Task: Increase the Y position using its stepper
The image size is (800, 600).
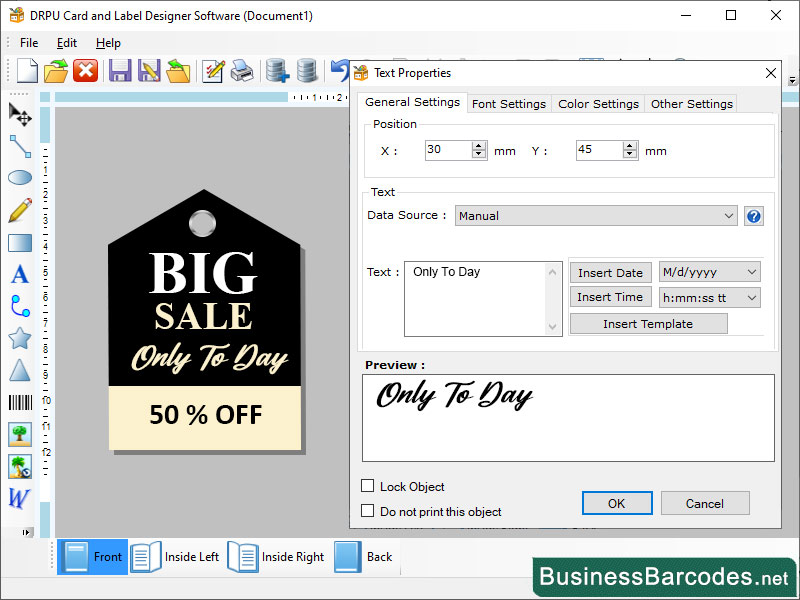Action: click(629, 145)
